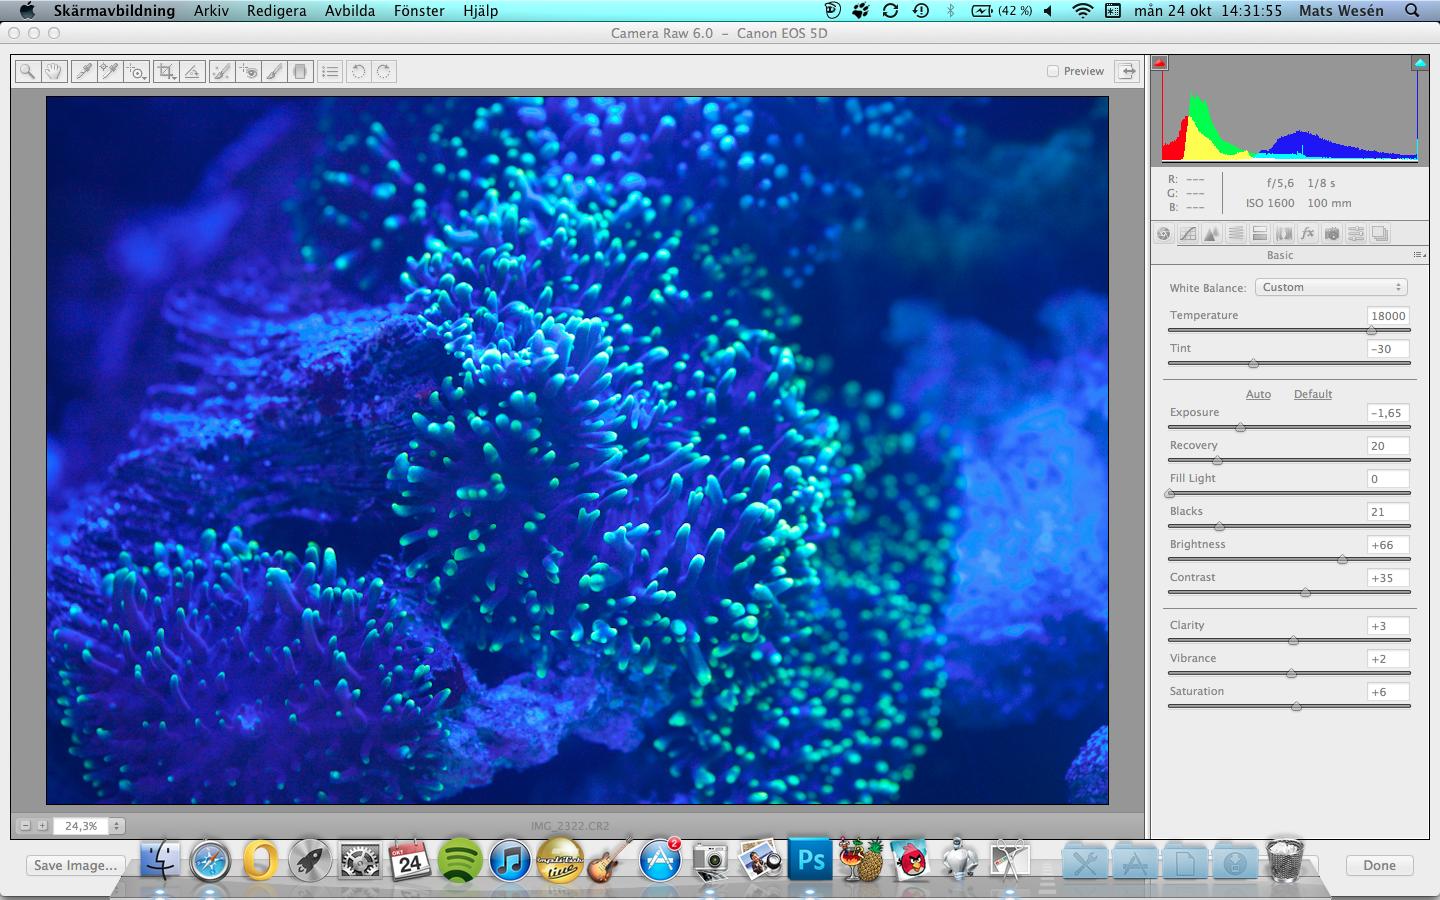Viewport: 1440px width, 900px height.
Task: Rotate image 90° counter-clockwise
Action: 358,71
